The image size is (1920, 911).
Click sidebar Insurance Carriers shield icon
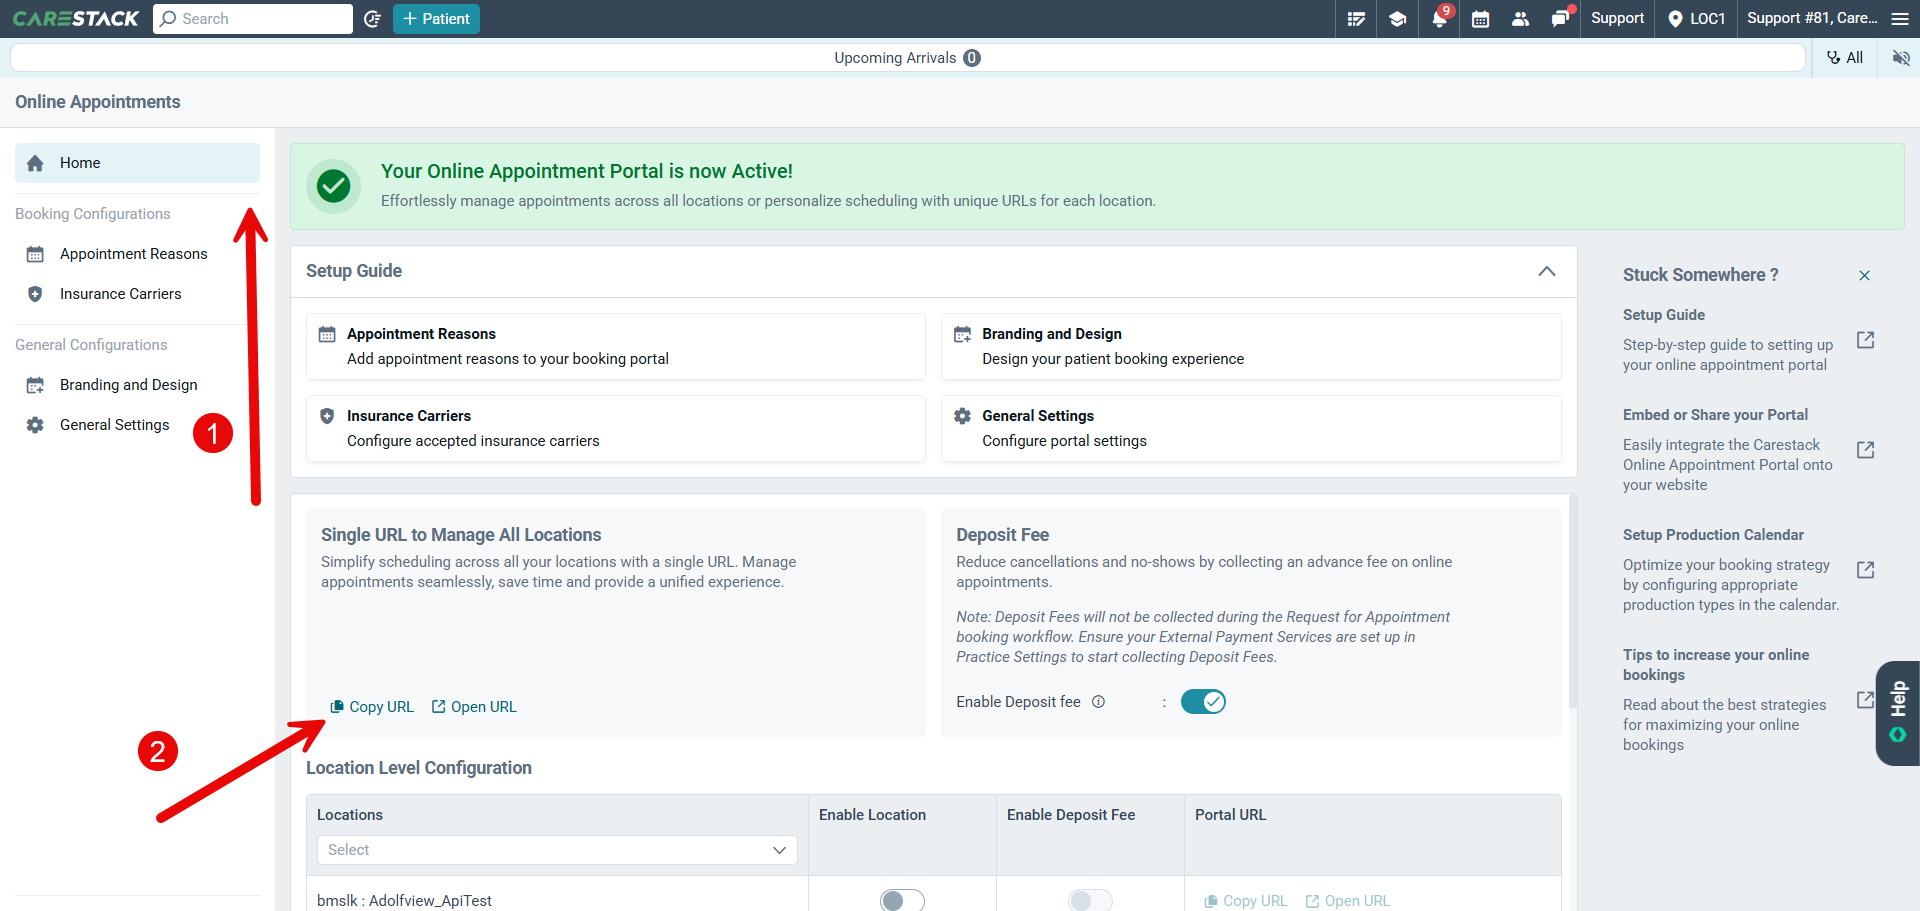35,294
